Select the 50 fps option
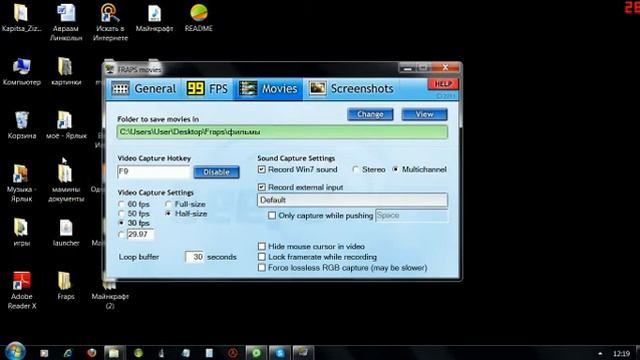The image size is (640, 360). pos(121,213)
